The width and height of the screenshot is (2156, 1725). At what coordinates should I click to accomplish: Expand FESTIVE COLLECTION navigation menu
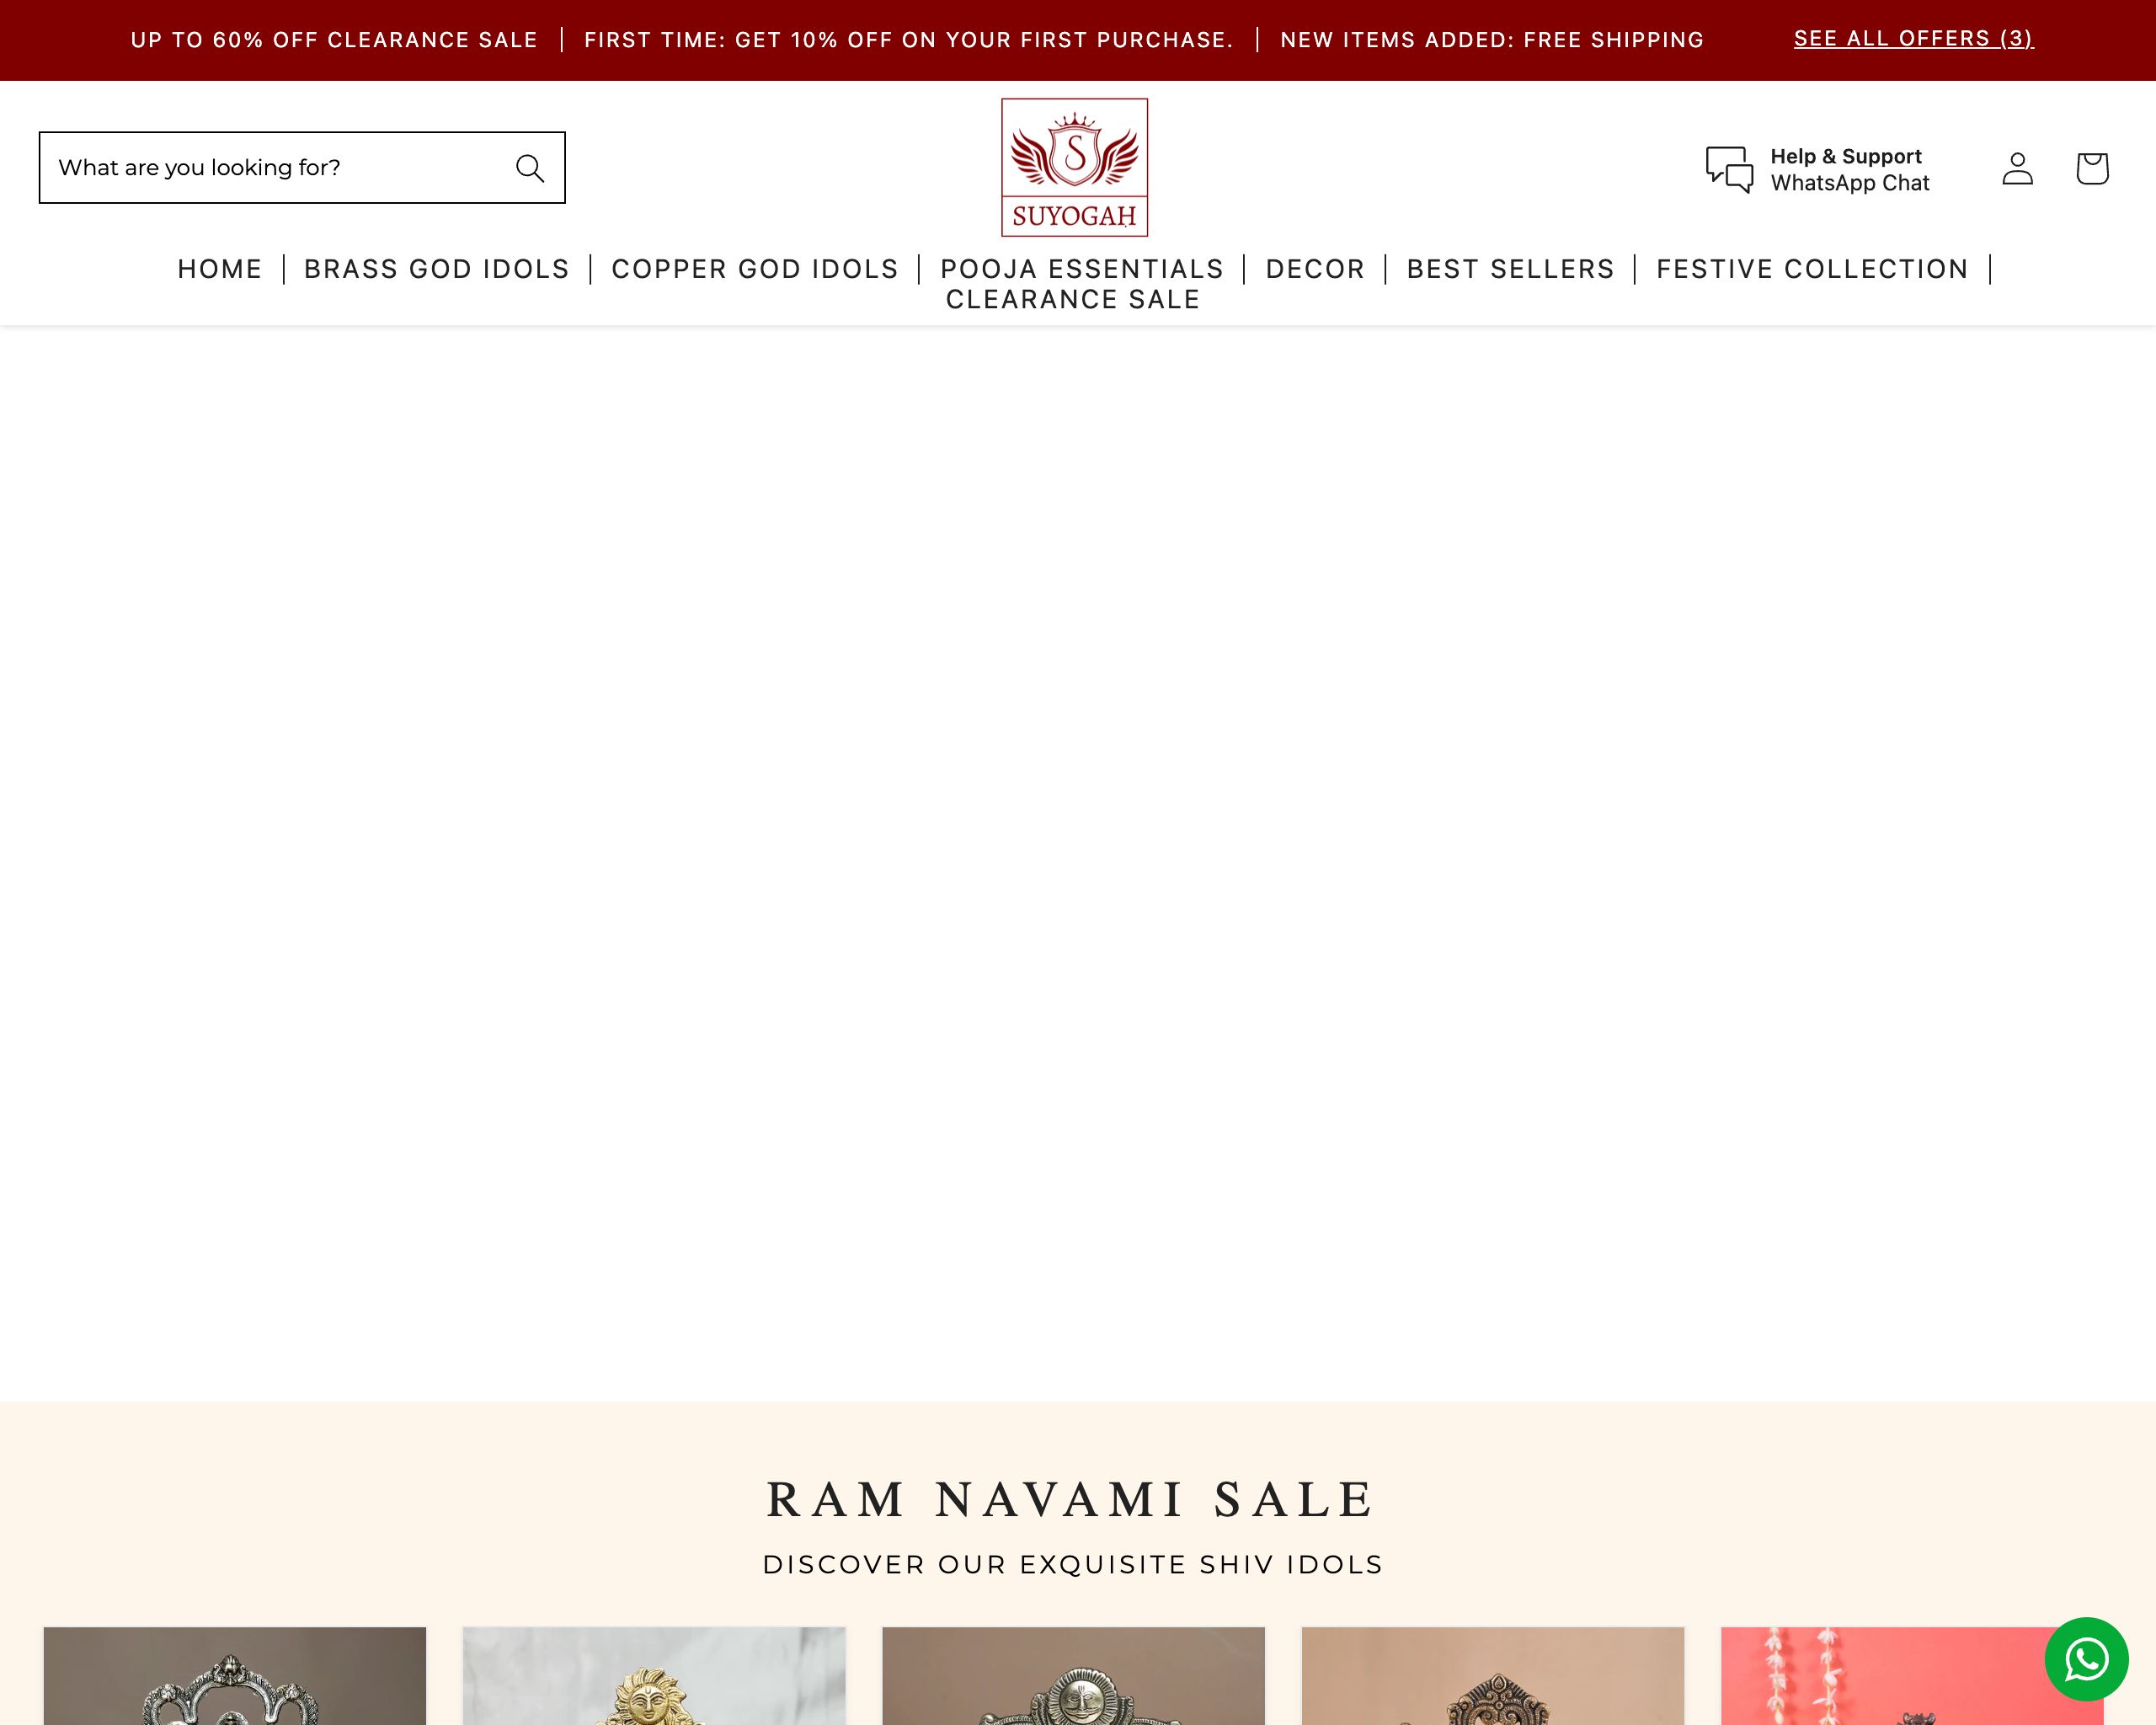pyautogui.click(x=1812, y=268)
